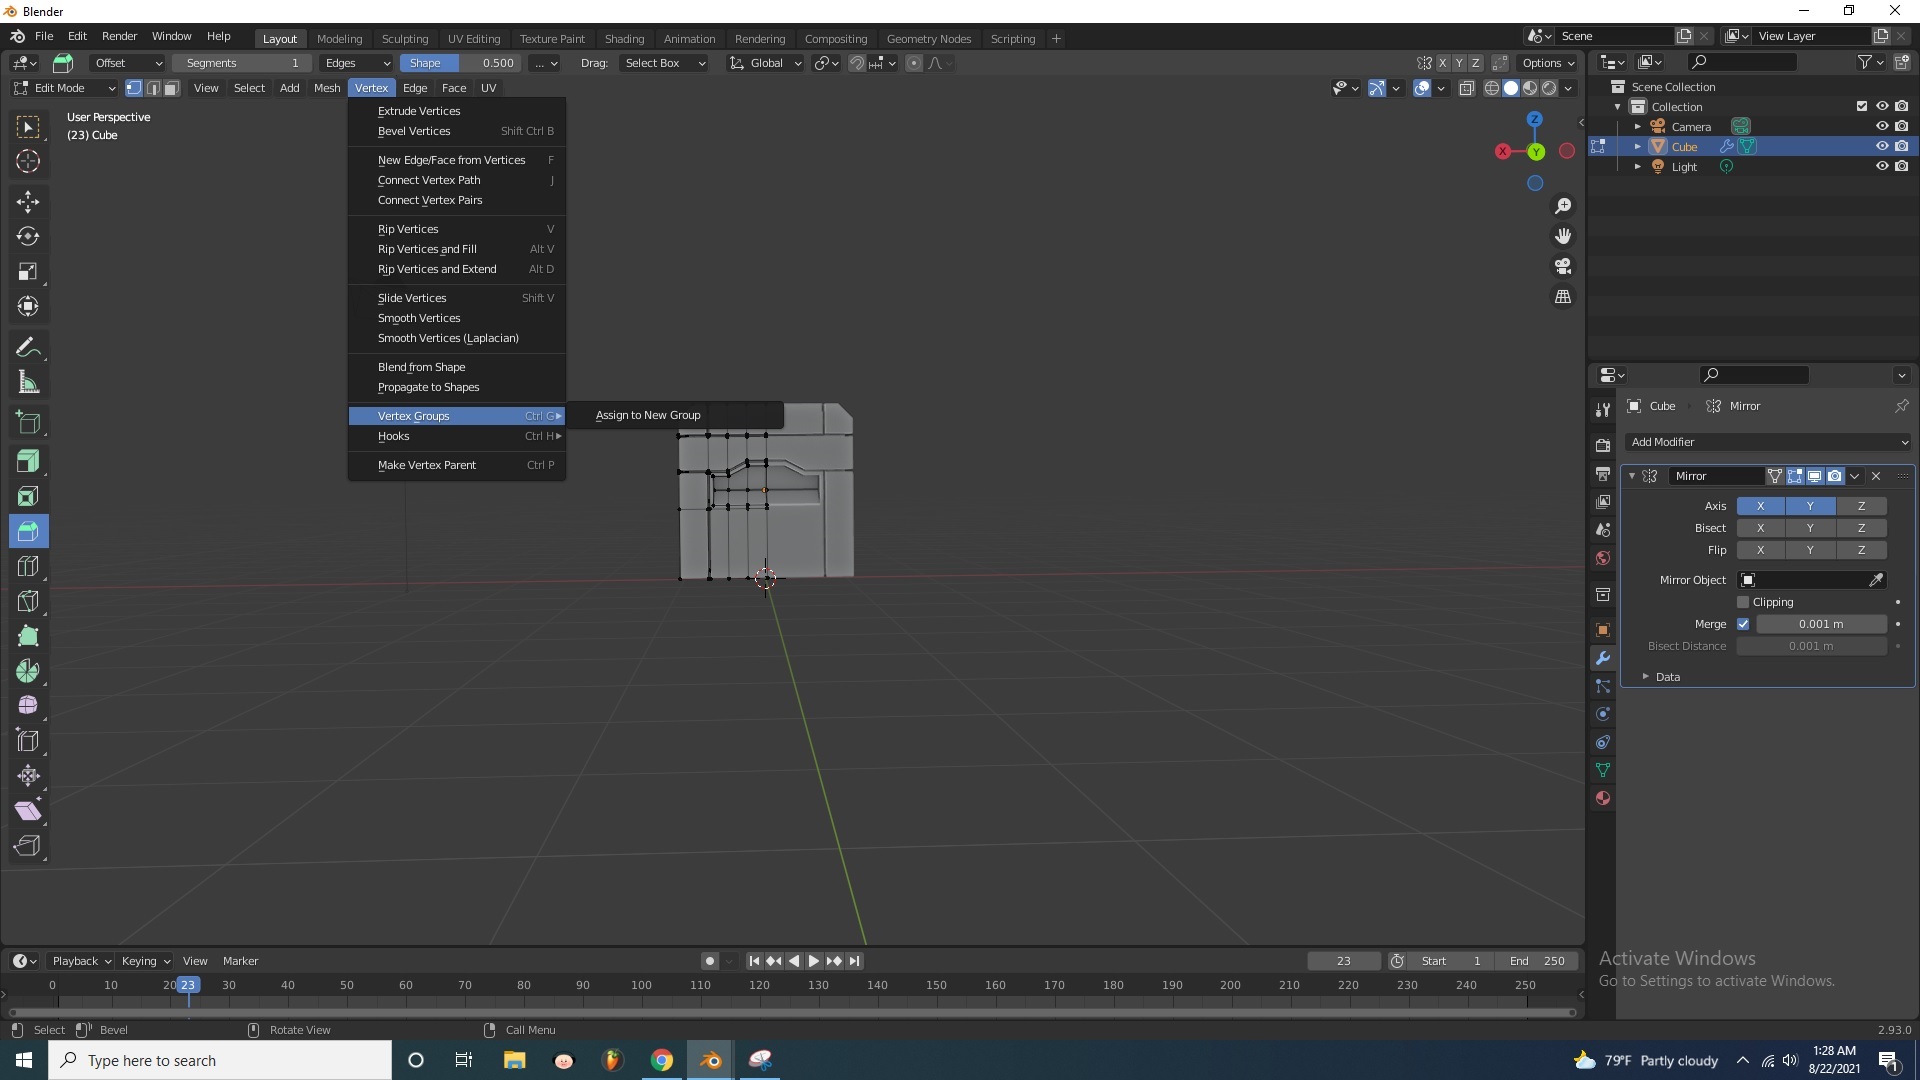
Task: Uncheck the Merge checkbox
Action: [x=1743, y=624]
